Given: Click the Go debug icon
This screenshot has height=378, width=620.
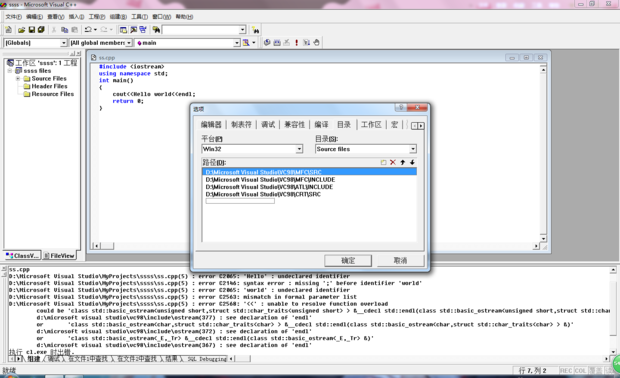Looking at the screenshot, I should click(x=306, y=43).
